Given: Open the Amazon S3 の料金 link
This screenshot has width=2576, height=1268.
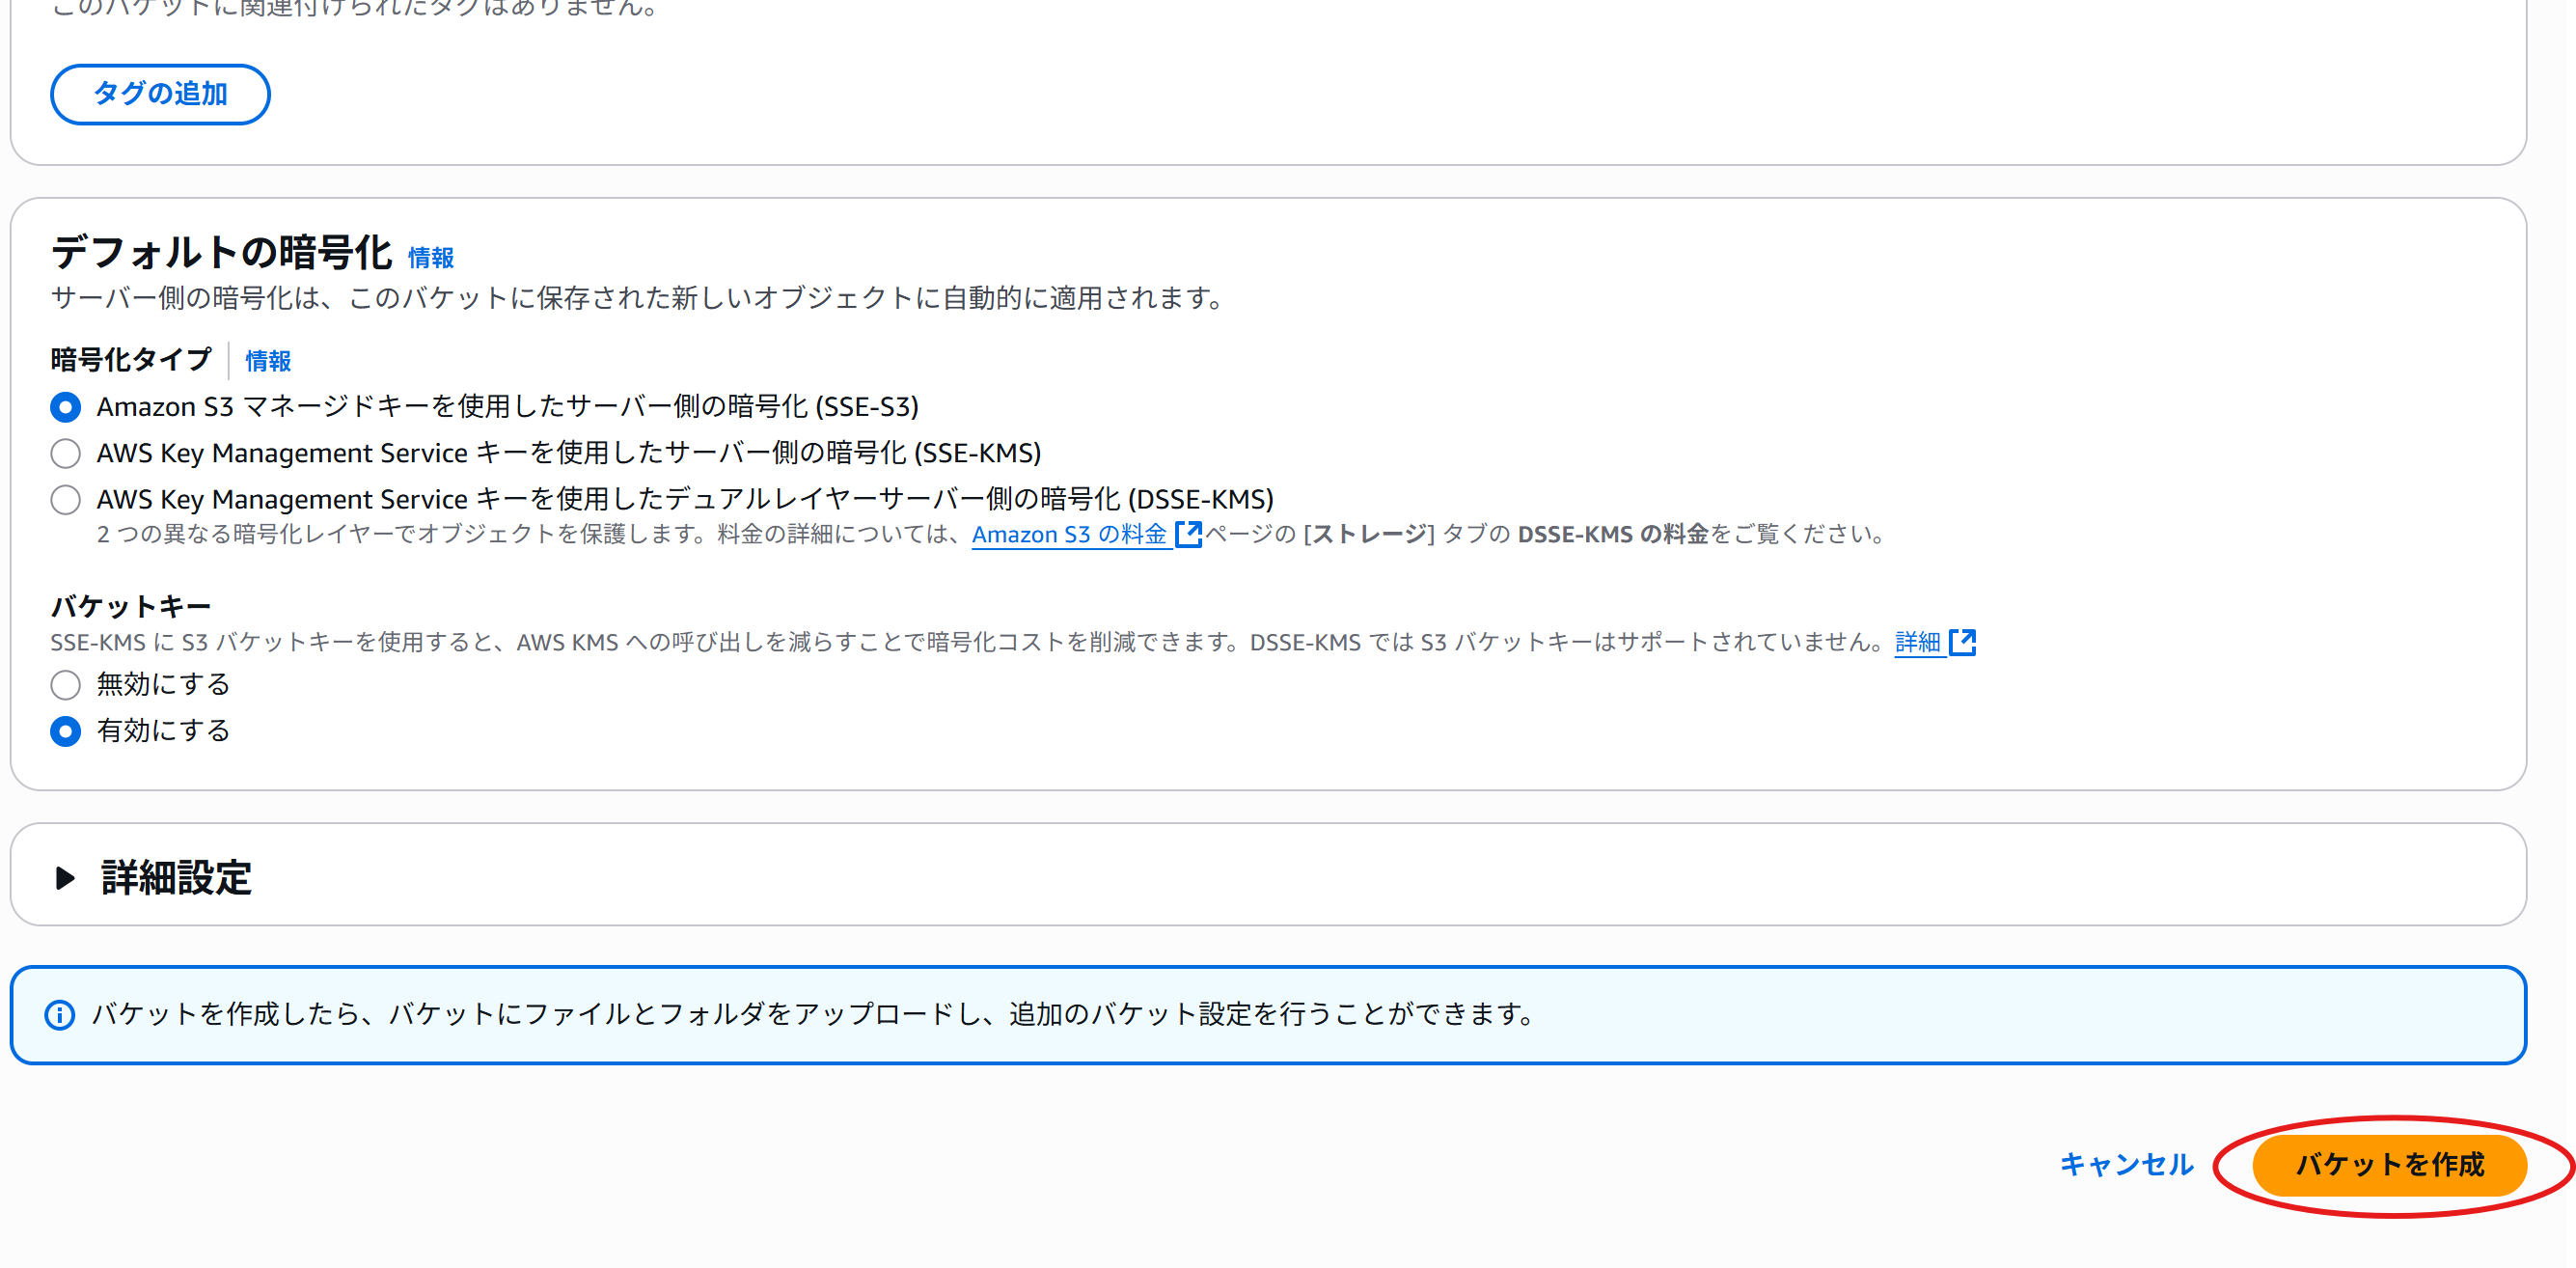Looking at the screenshot, I should 1069,534.
